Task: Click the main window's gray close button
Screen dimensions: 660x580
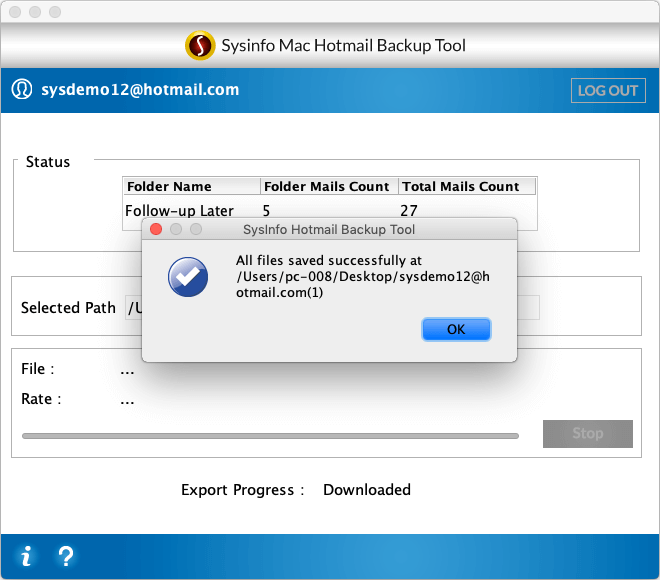Action: tap(15, 12)
